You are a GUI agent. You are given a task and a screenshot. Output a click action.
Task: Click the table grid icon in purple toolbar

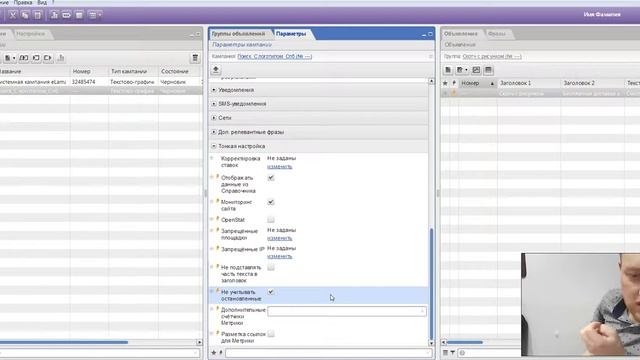[x=79, y=15]
